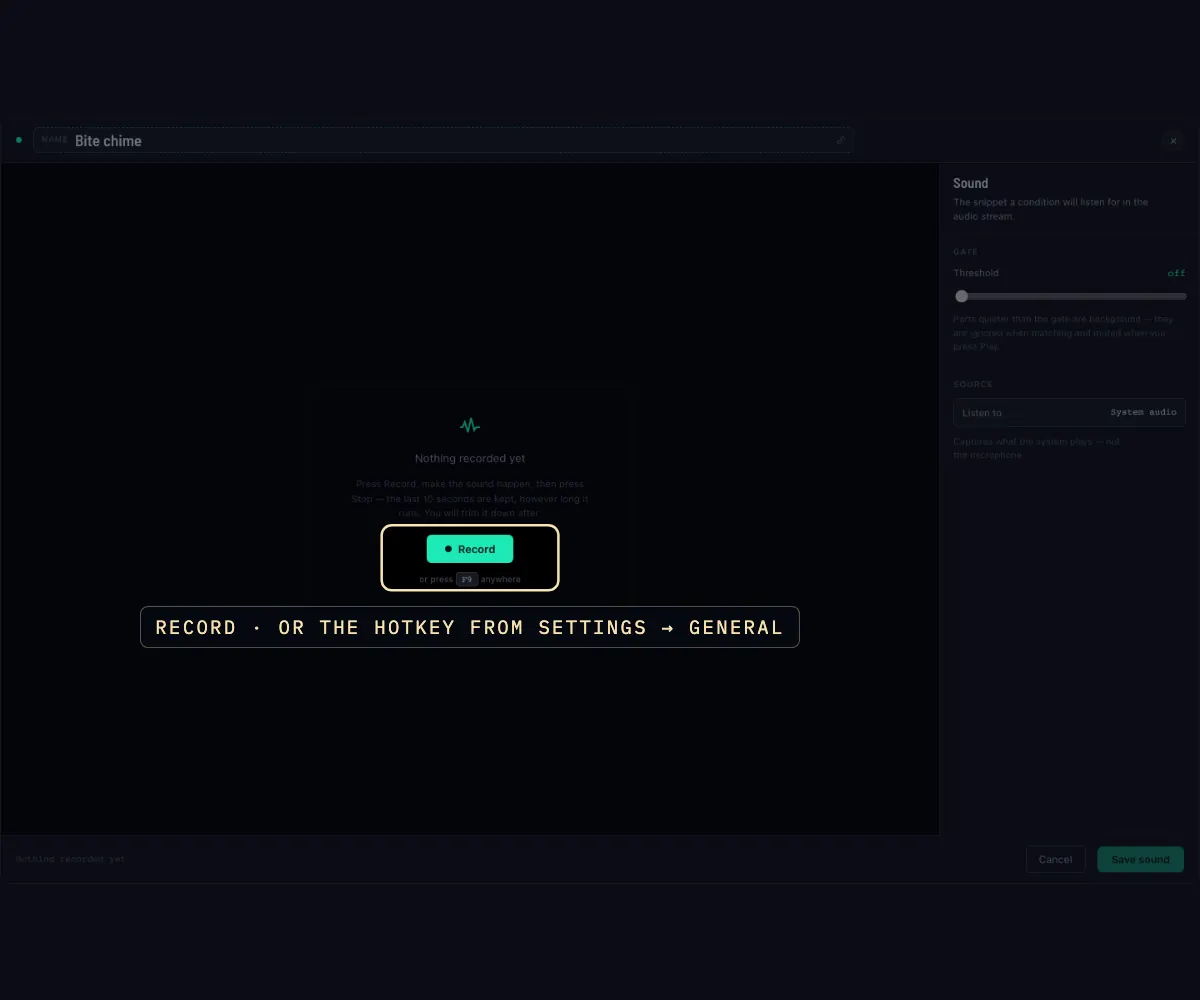Click the Threshold "off" value
Viewport: 1200px width, 1000px height.
1176,273
